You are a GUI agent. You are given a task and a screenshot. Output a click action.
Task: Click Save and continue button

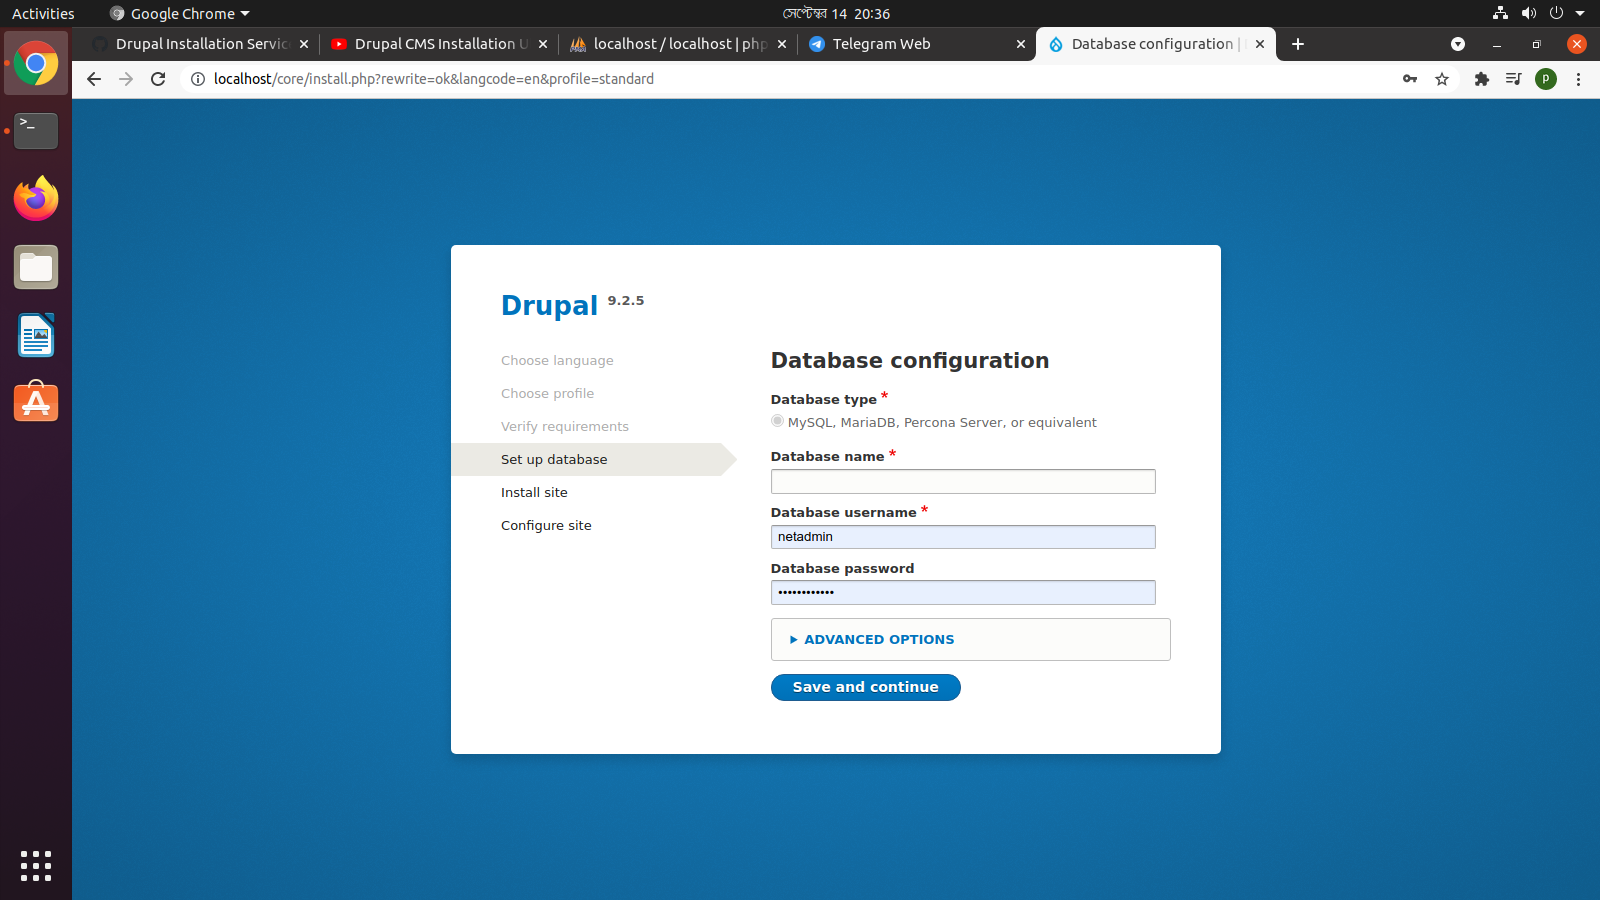click(x=866, y=687)
